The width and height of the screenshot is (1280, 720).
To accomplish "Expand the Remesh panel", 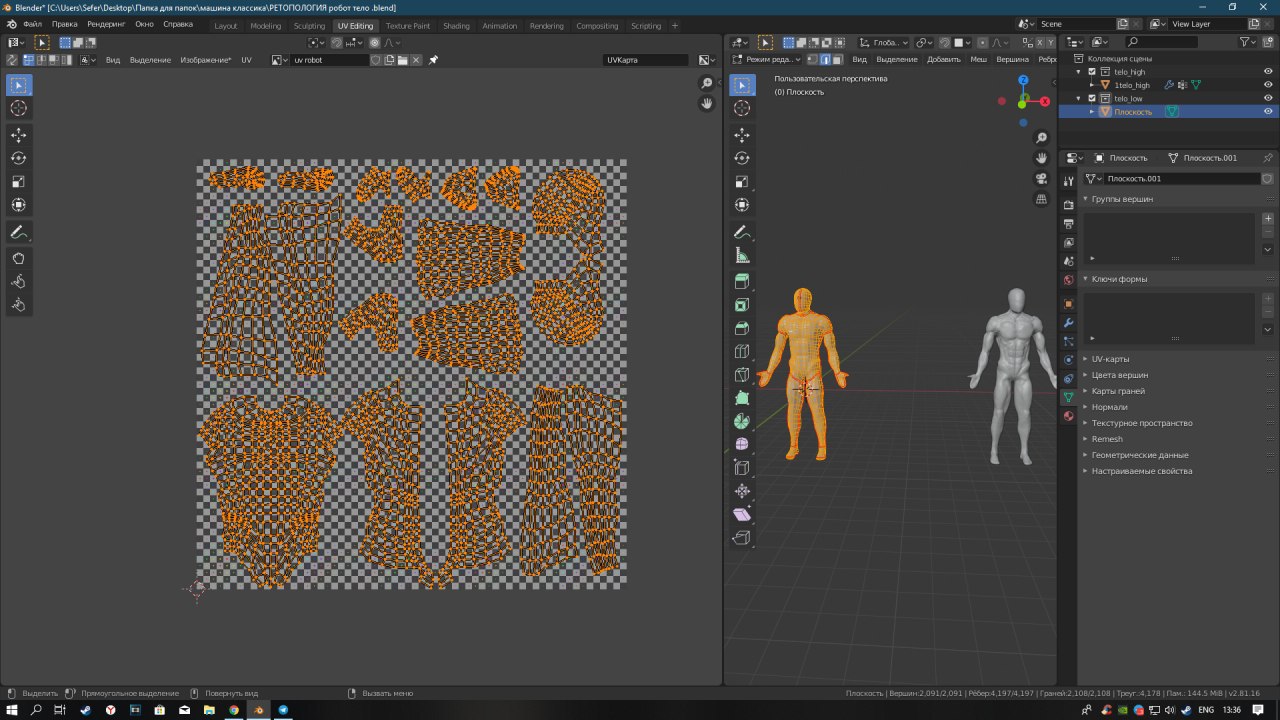I will coord(1178,439).
